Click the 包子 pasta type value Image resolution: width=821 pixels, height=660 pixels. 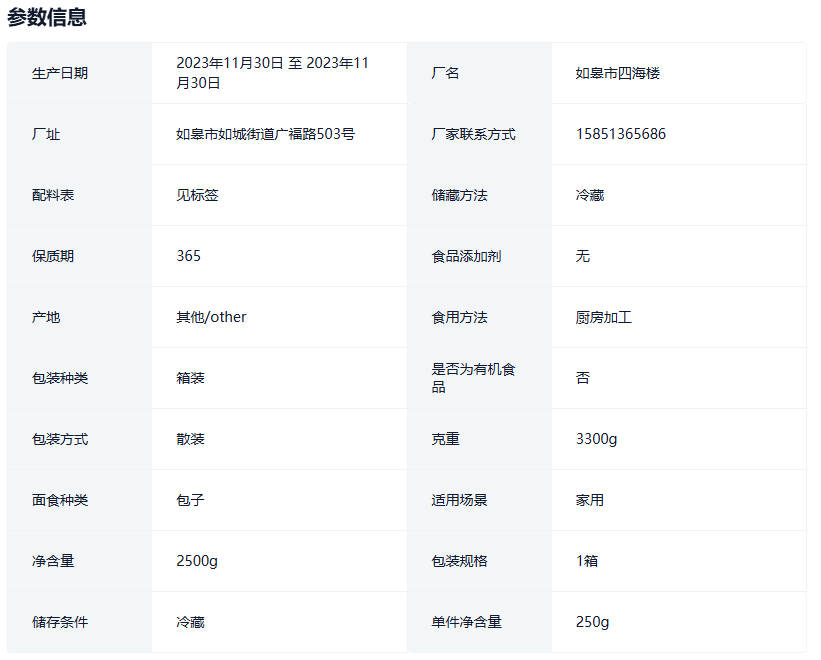pos(190,500)
